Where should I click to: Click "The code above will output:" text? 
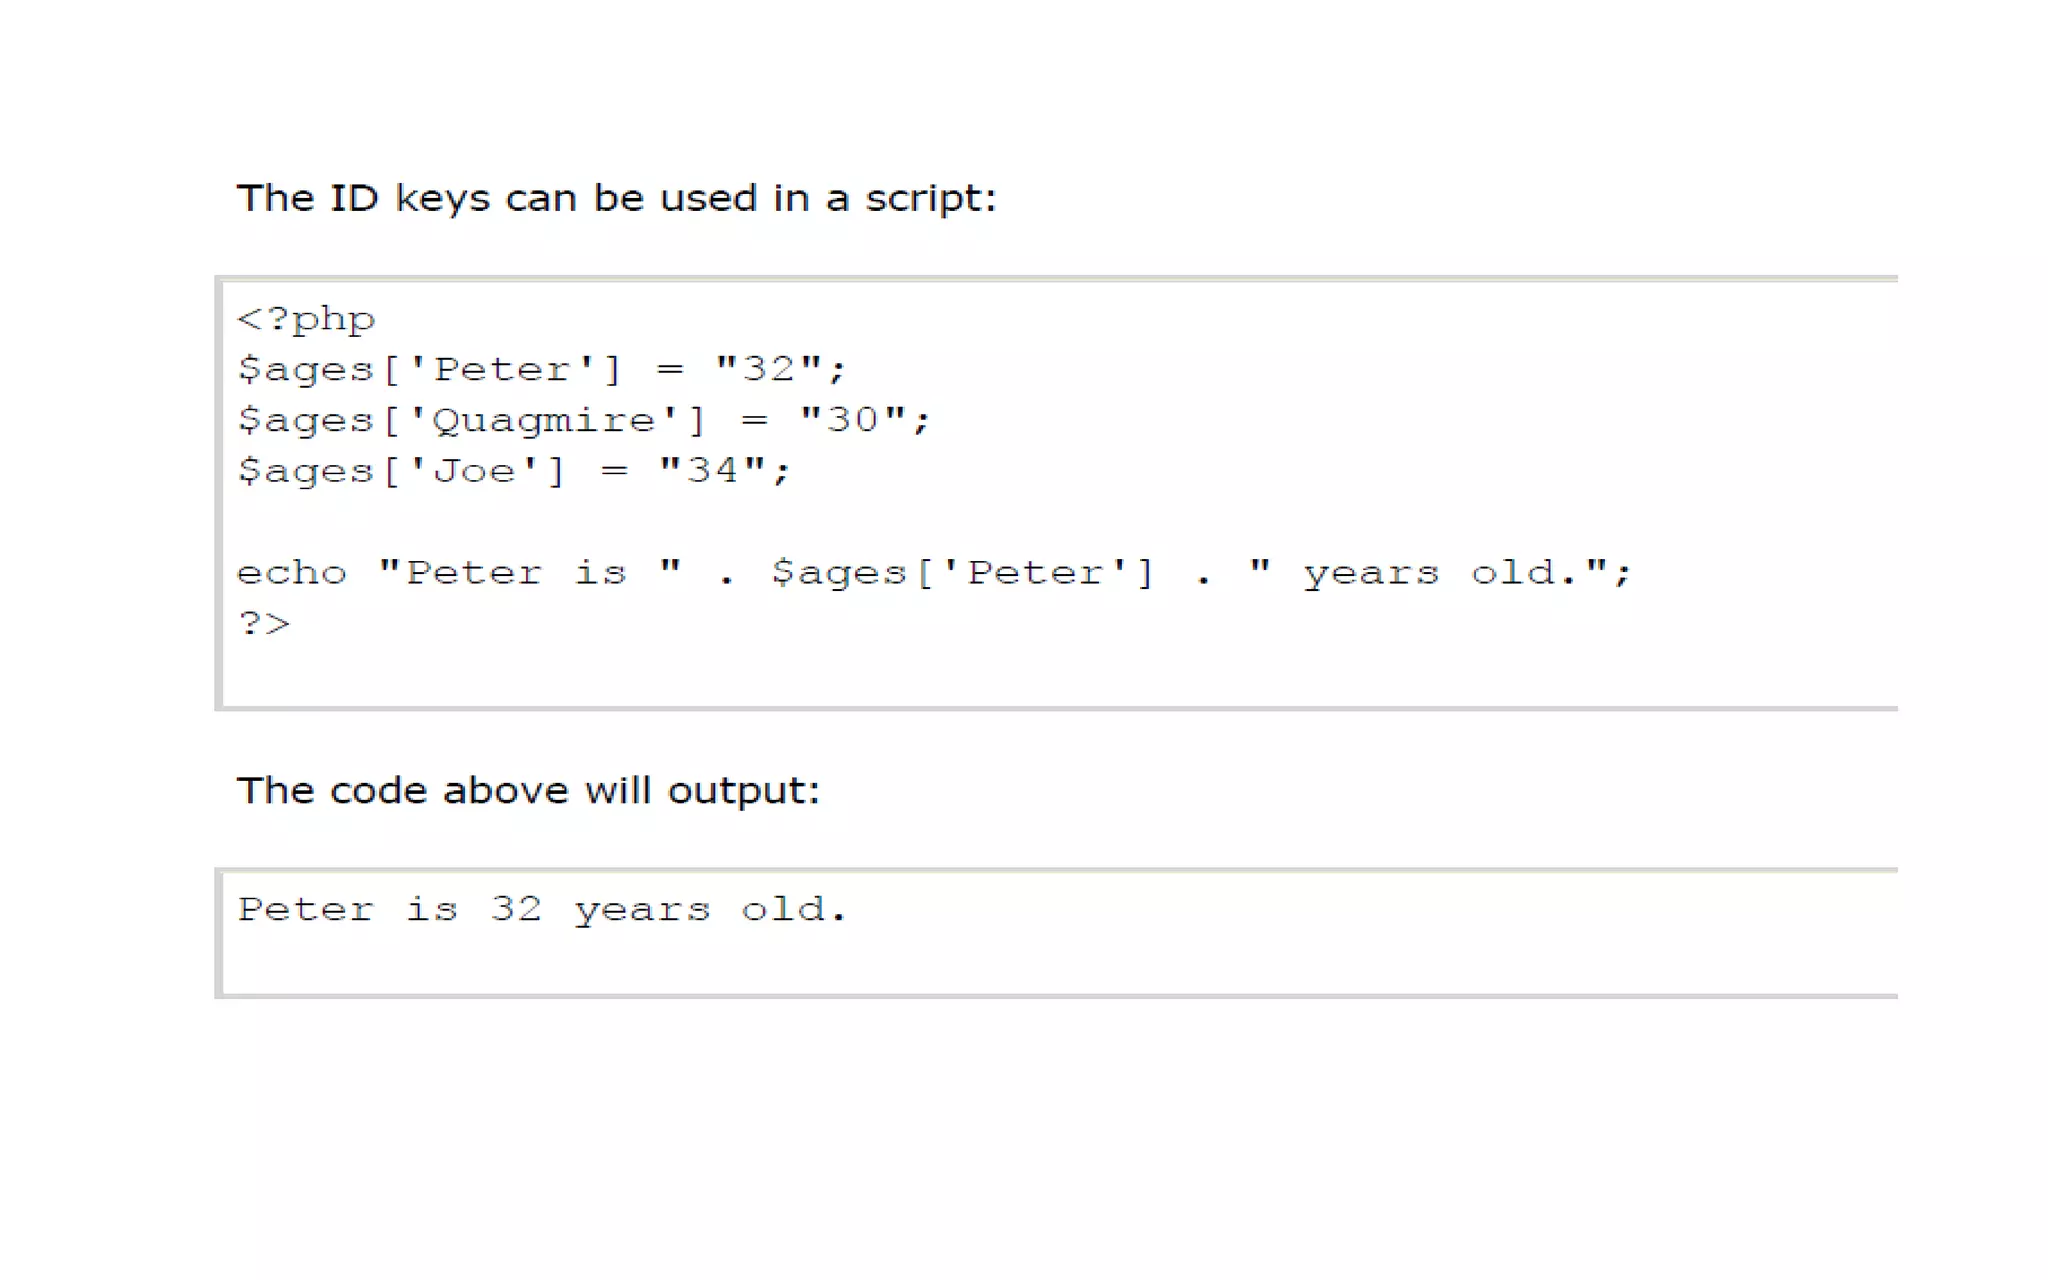528,791
